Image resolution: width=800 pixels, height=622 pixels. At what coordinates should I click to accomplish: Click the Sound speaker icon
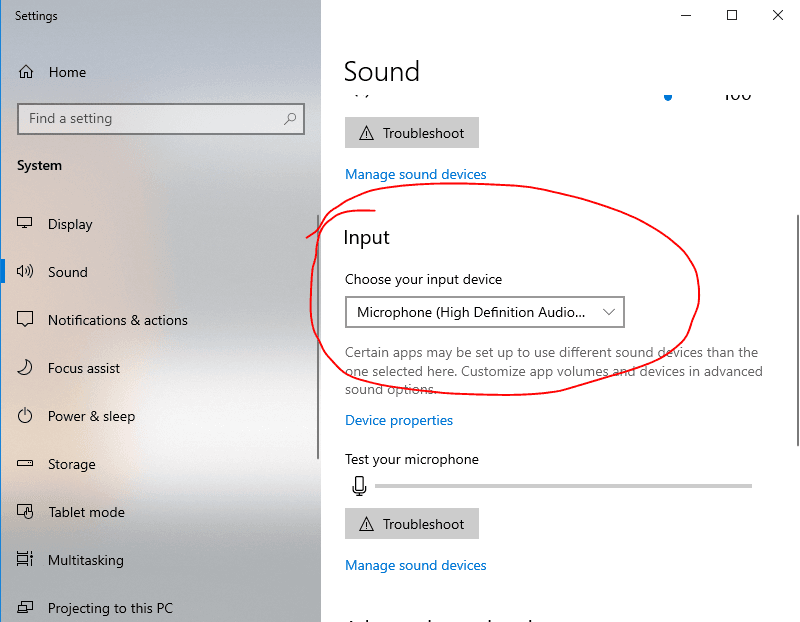click(24, 271)
